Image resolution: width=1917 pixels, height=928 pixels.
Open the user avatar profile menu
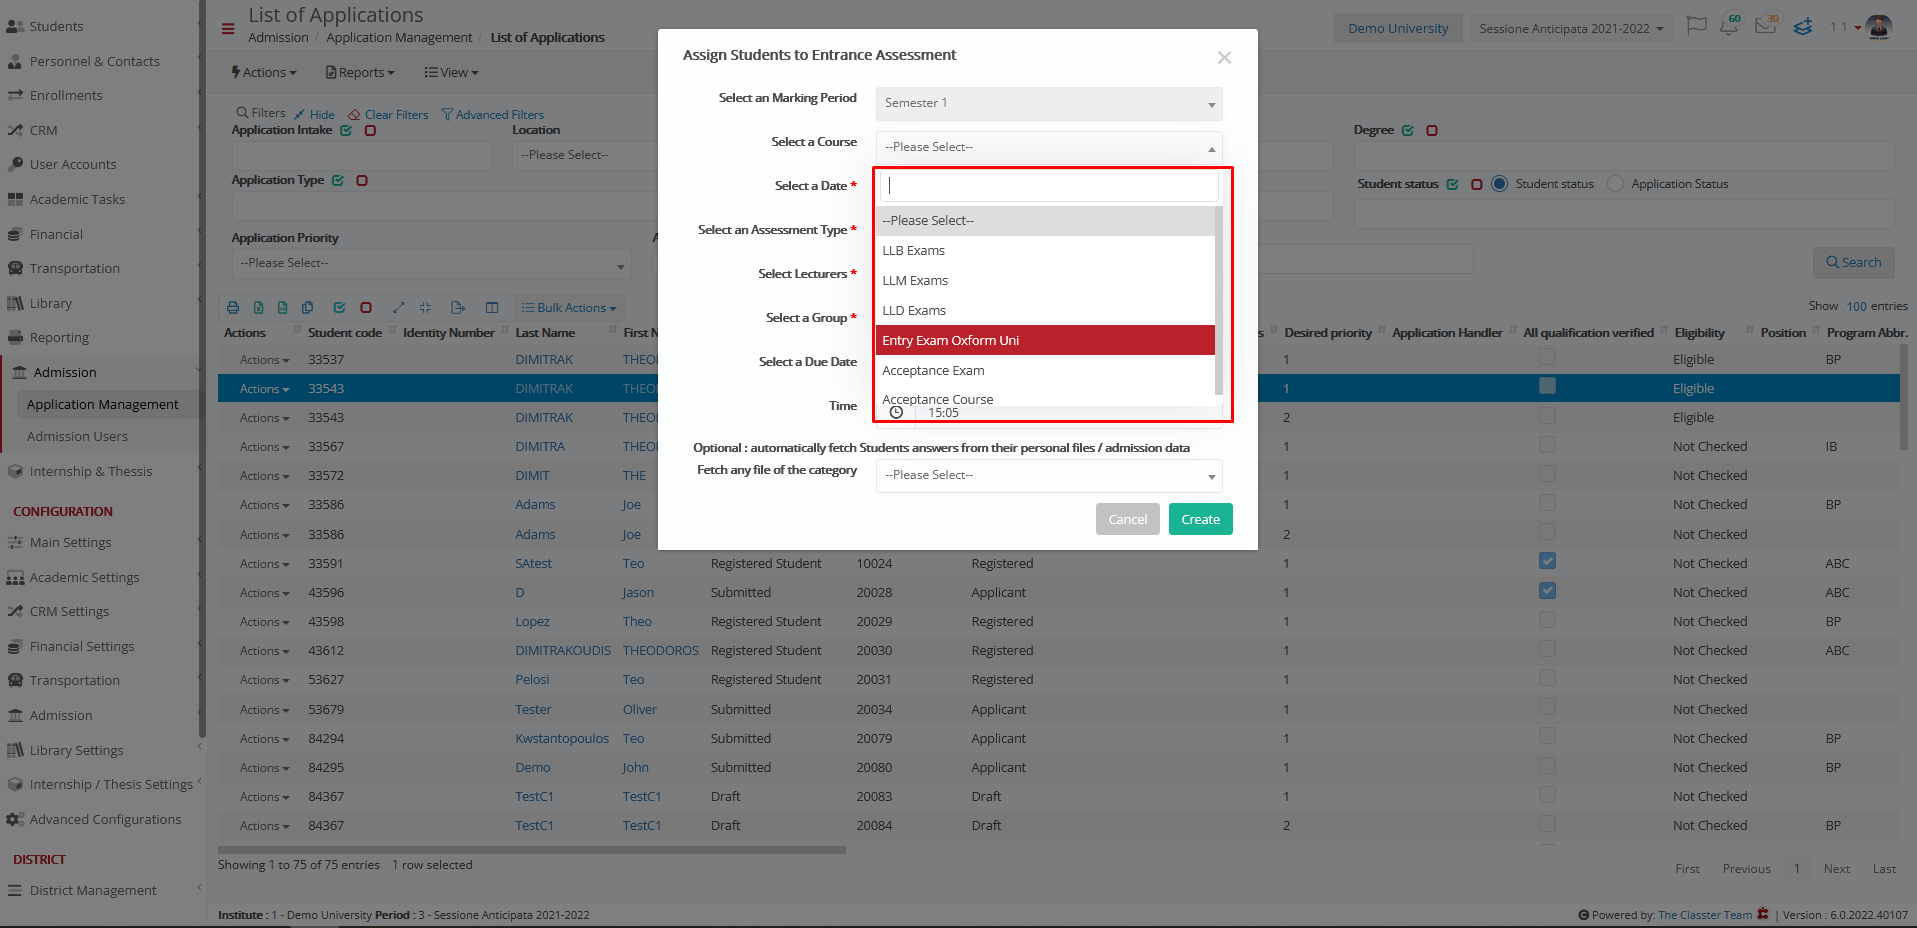click(1879, 27)
